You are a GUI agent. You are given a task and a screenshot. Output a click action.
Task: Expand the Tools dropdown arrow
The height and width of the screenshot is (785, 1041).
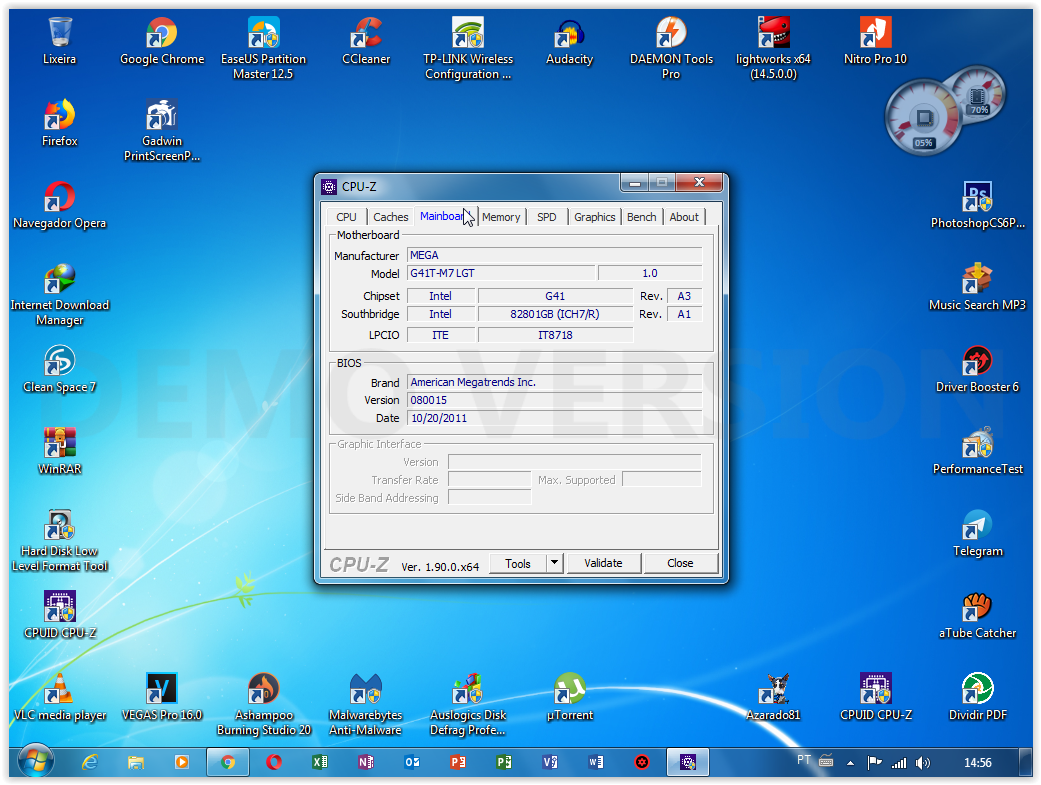555,563
